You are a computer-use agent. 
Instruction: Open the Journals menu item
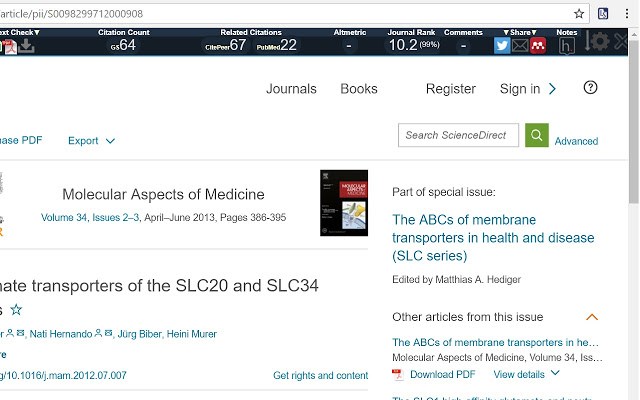[291, 89]
